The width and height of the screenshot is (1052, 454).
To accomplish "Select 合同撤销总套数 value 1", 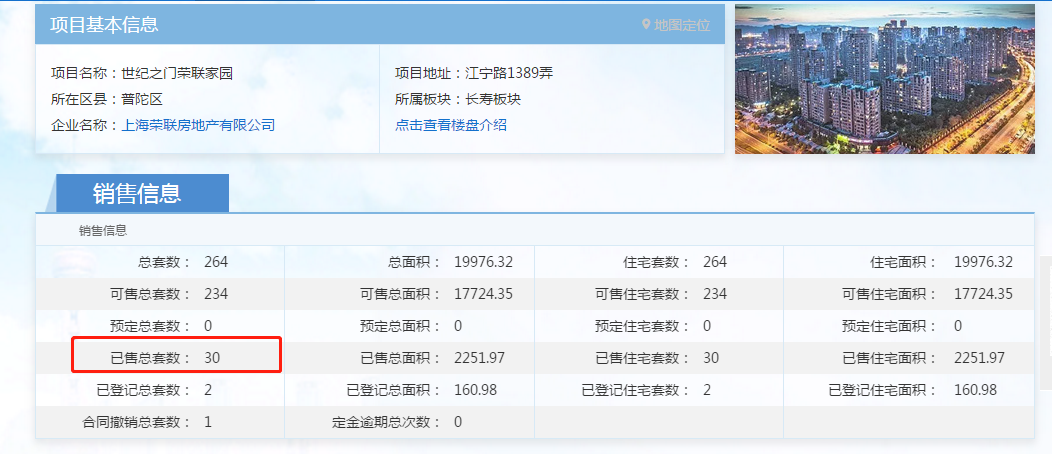I will (x=208, y=422).
